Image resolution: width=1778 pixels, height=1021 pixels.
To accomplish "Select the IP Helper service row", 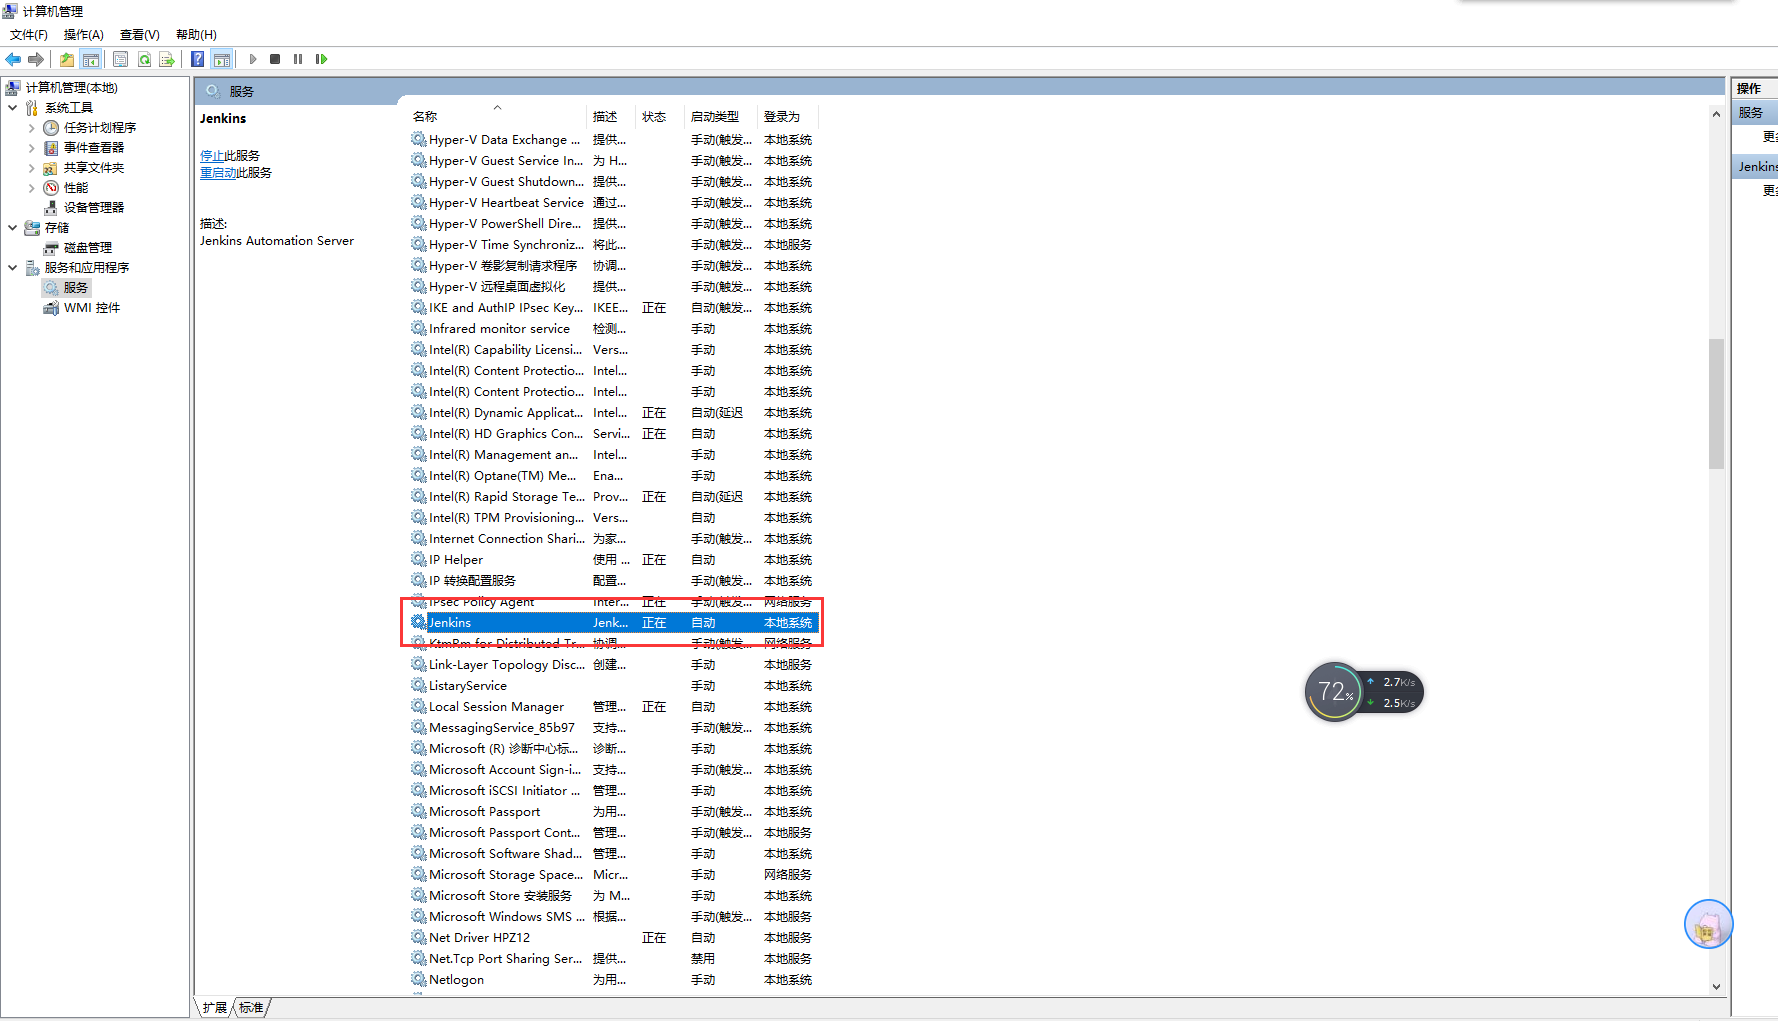I will tap(614, 560).
